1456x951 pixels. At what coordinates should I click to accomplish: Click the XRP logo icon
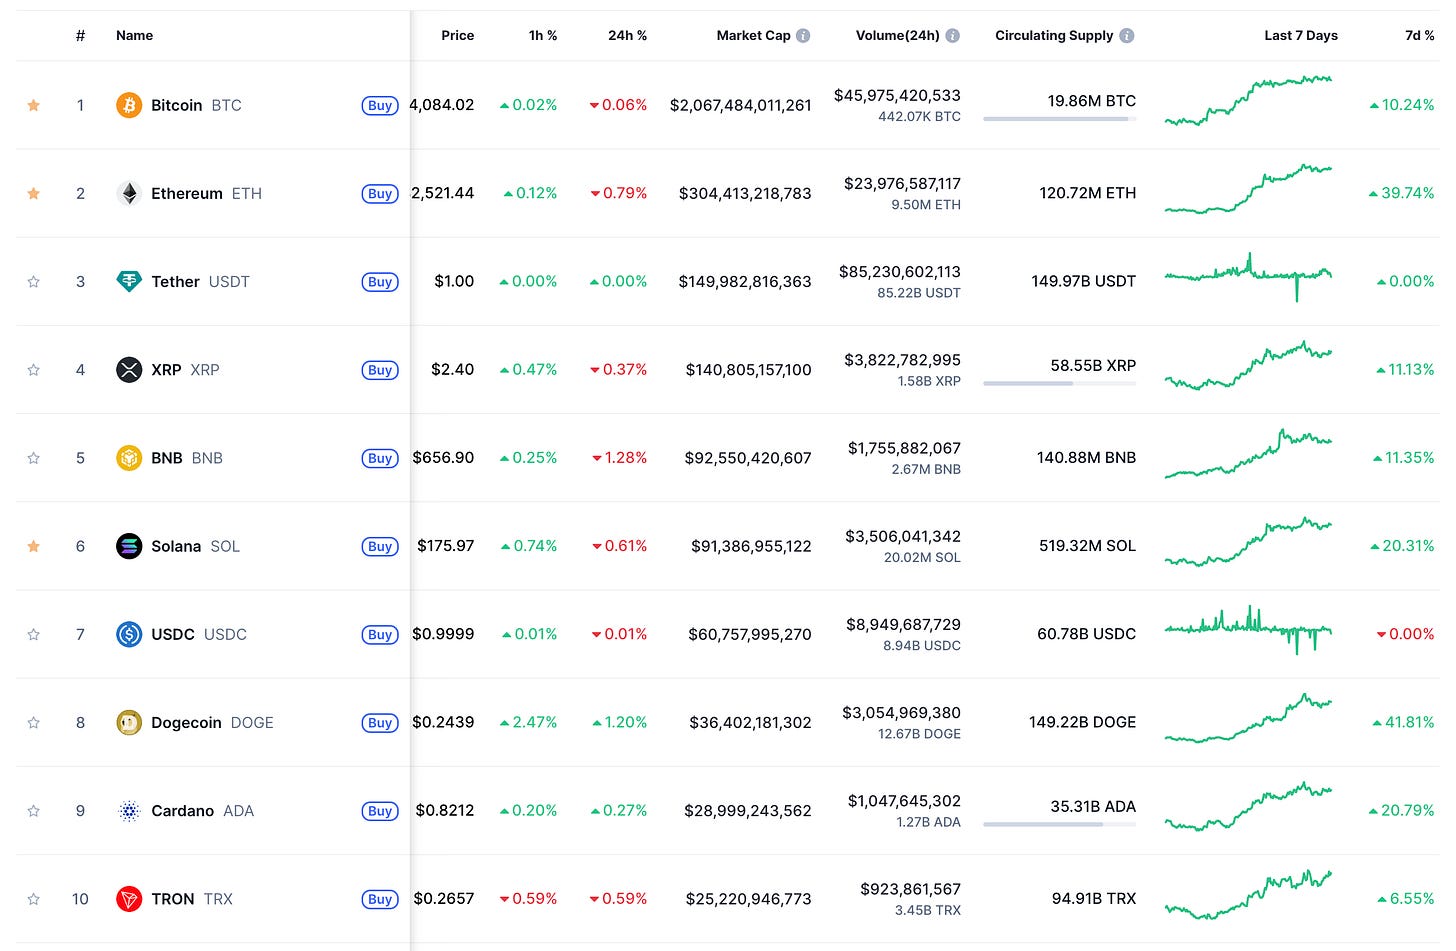(129, 370)
